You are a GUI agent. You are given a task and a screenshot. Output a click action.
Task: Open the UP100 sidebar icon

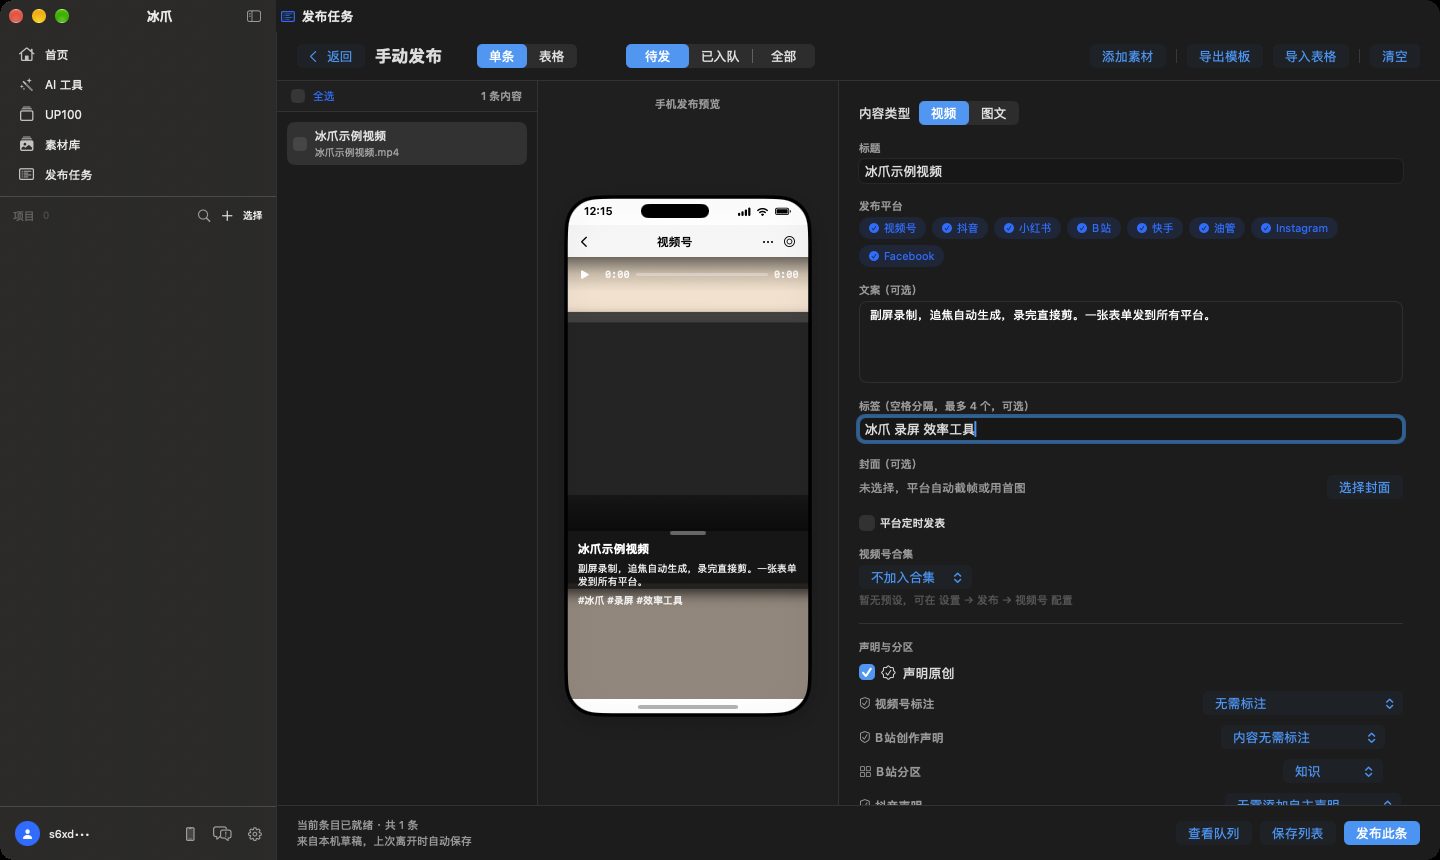tap(27, 115)
